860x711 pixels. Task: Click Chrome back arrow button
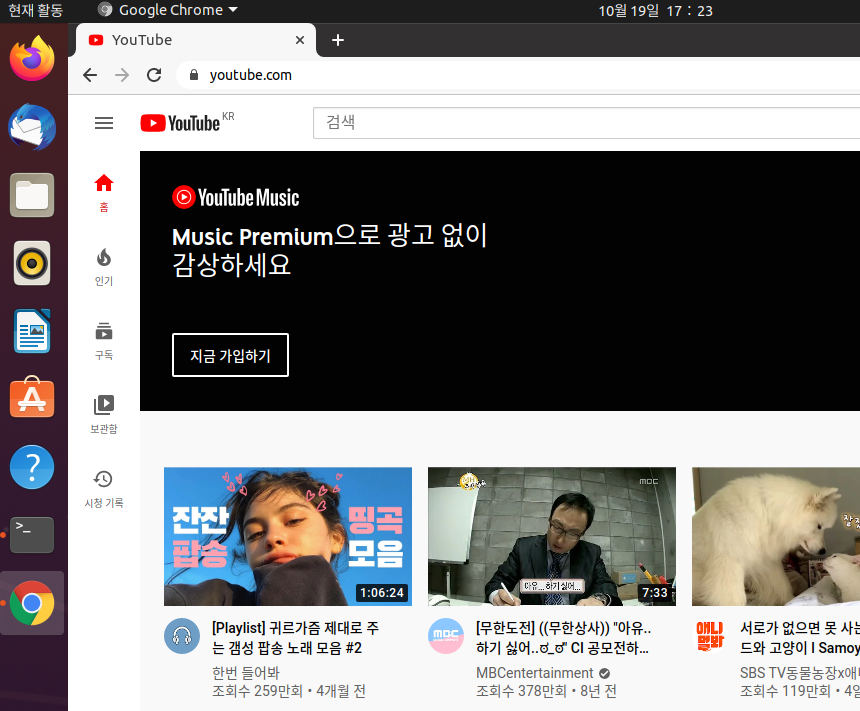[90, 75]
